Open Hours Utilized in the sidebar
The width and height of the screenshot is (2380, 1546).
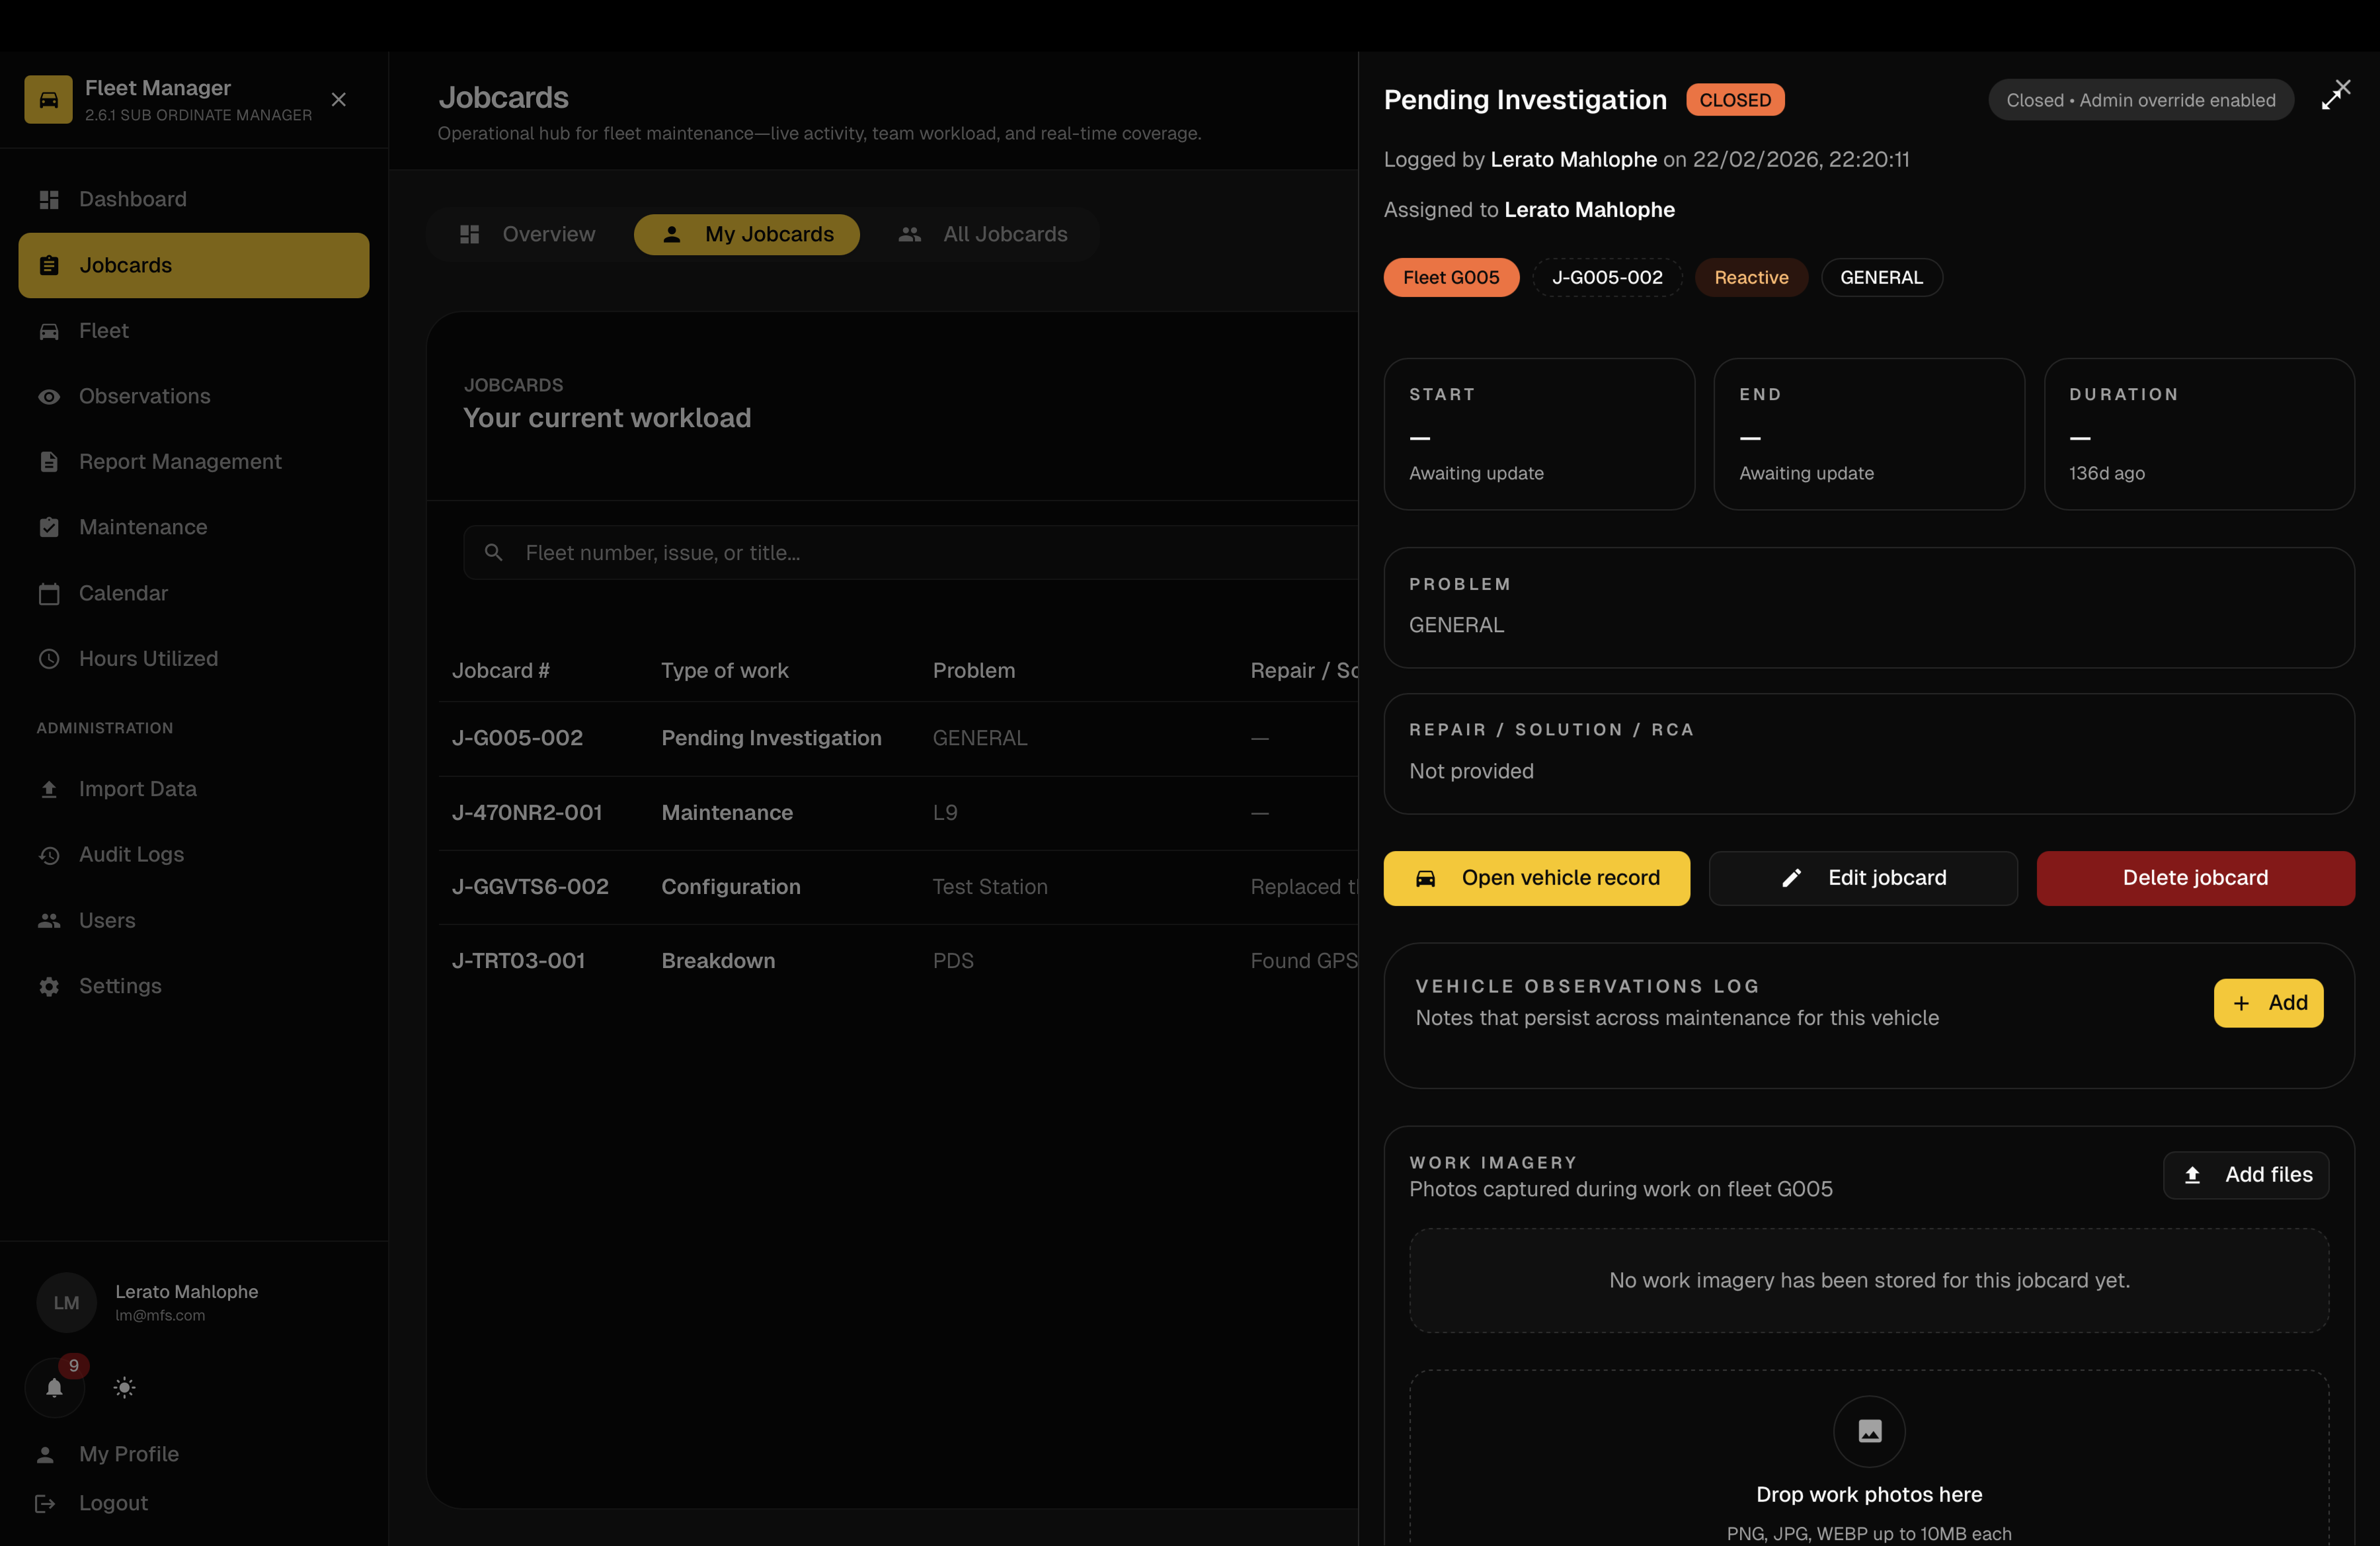click(x=194, y=658)
